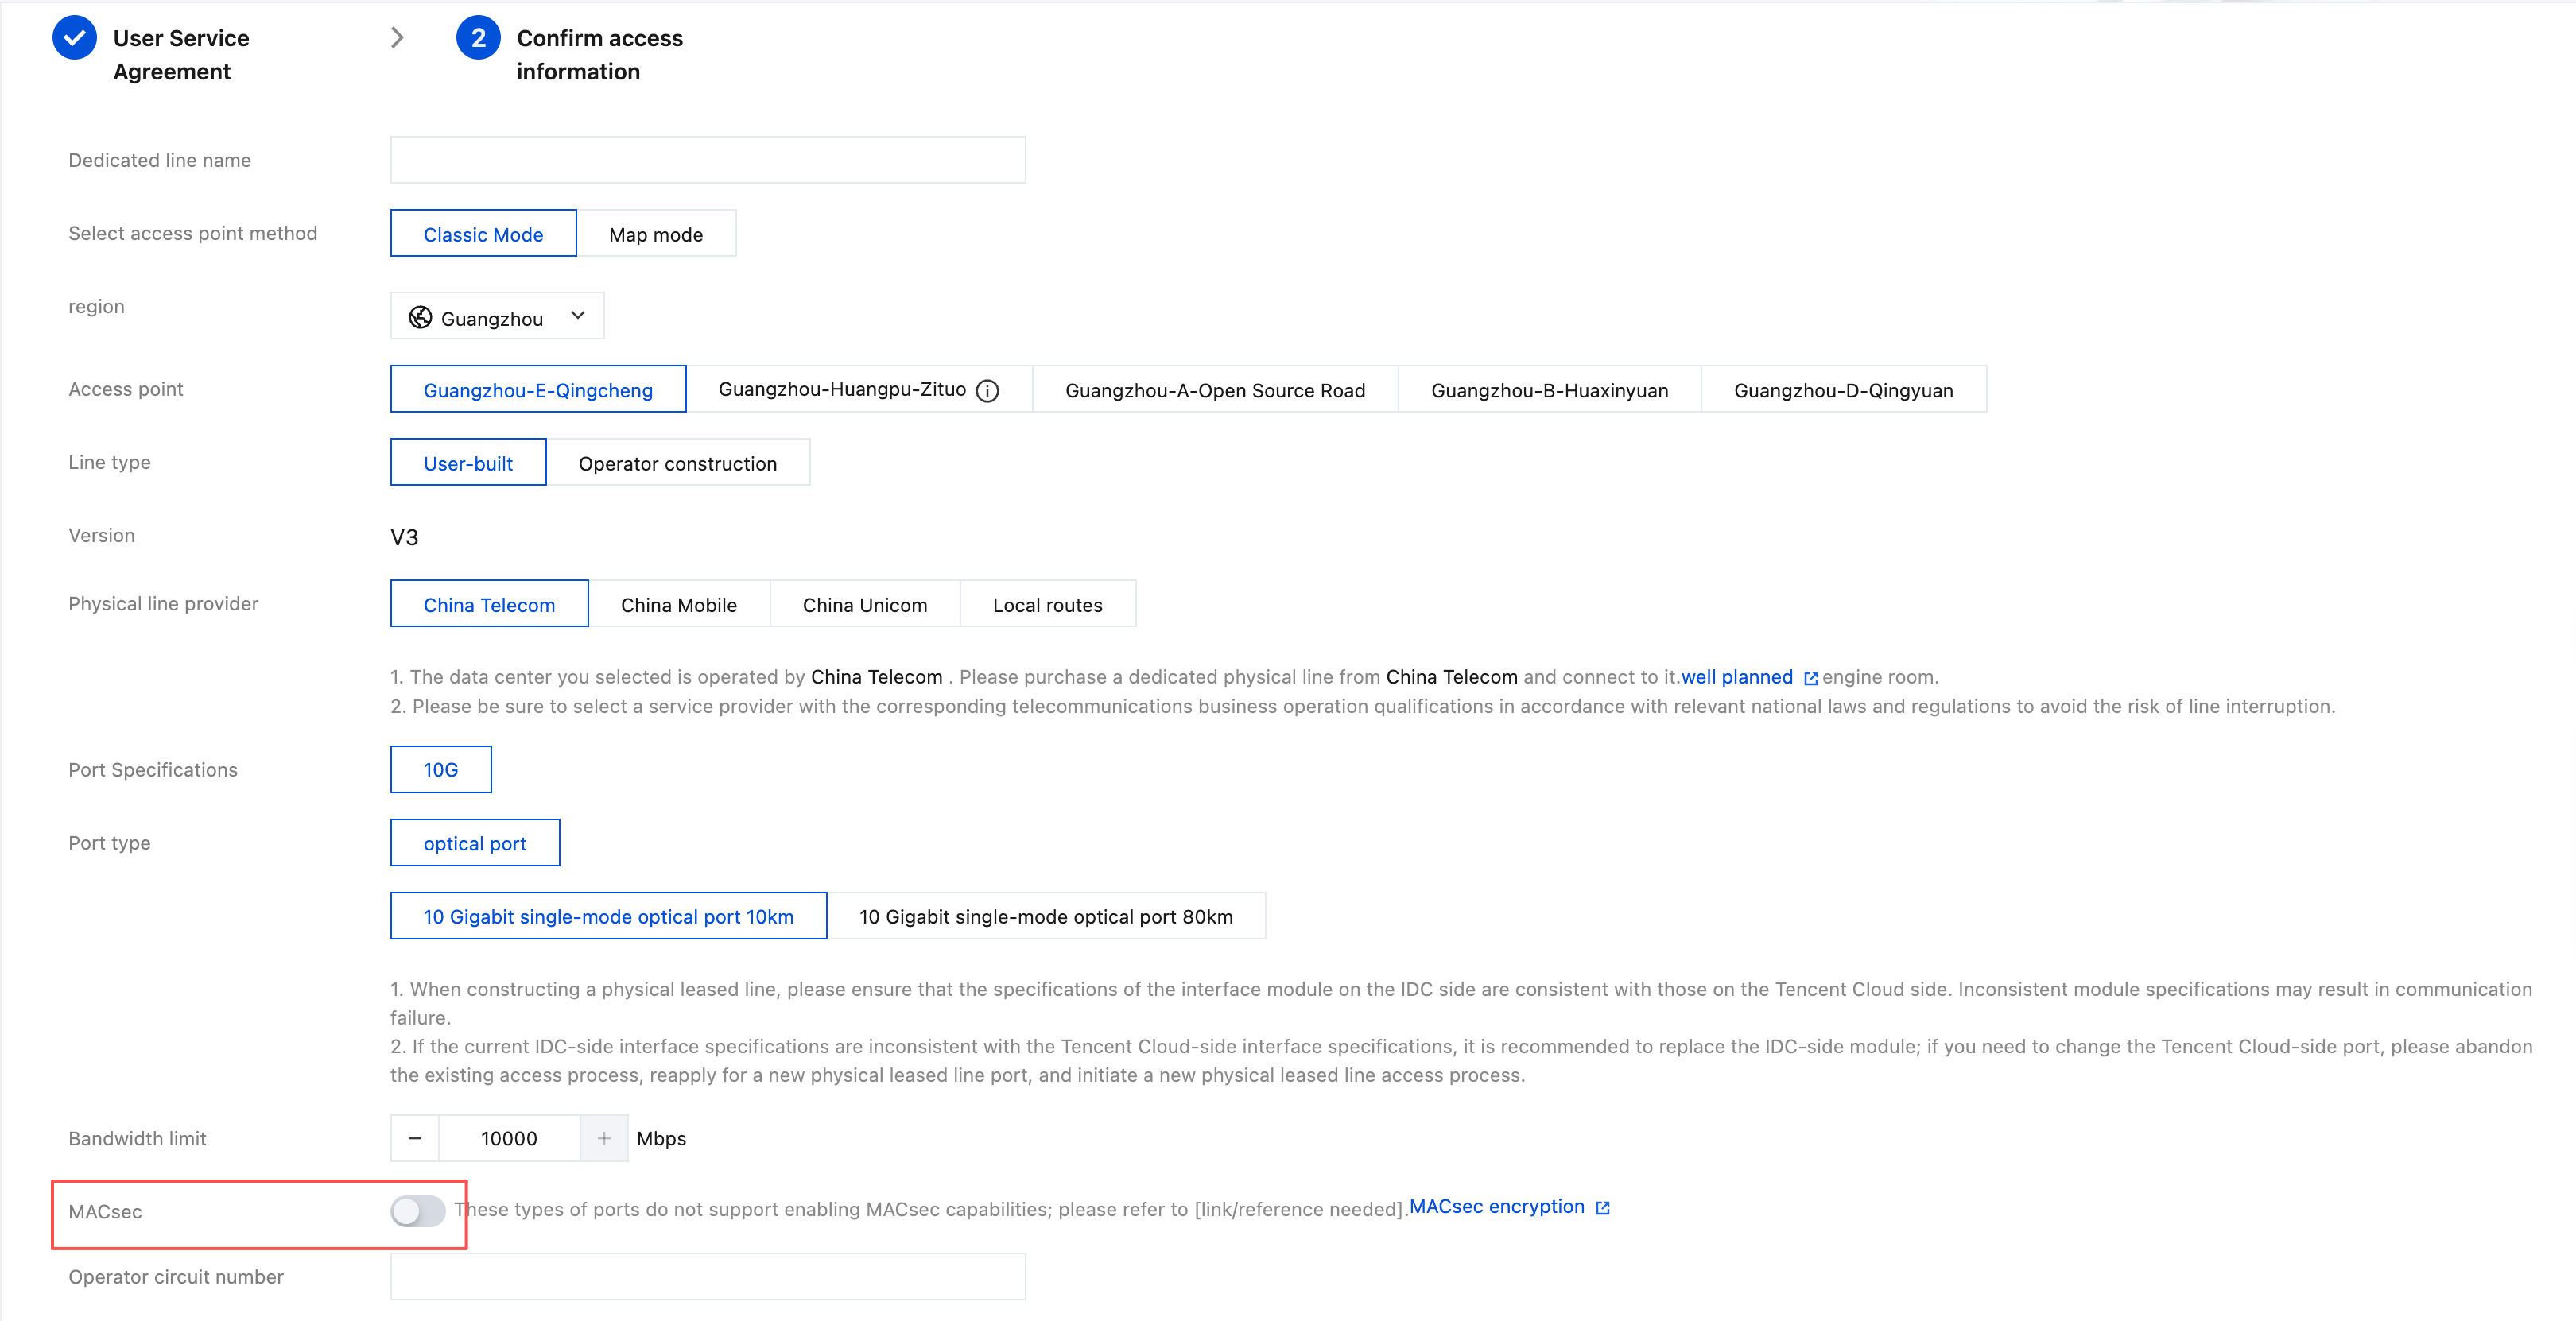Open the Guangzhou region dropdown
Image resolution: width=2576 pixels, height=1321 pixels.
tap(497, 317)
